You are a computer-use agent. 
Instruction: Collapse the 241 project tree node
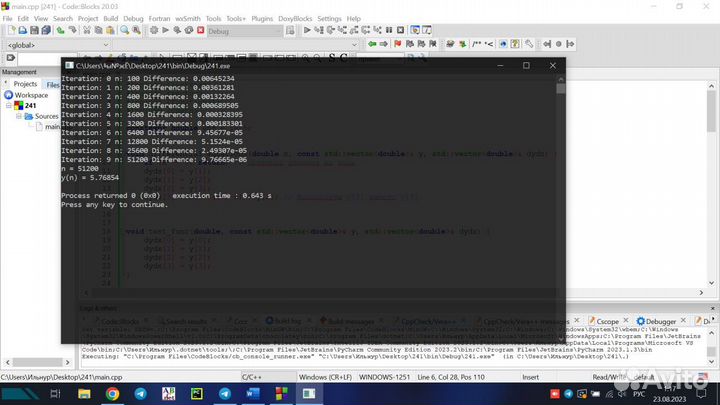point(6,106)
